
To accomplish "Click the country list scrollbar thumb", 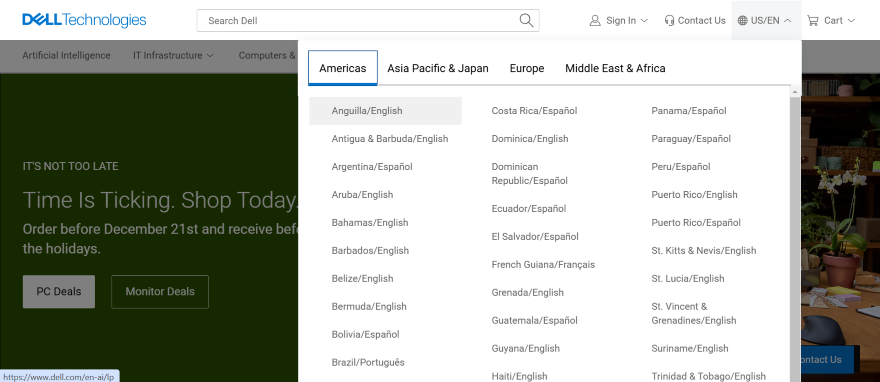I will [795, 239].
